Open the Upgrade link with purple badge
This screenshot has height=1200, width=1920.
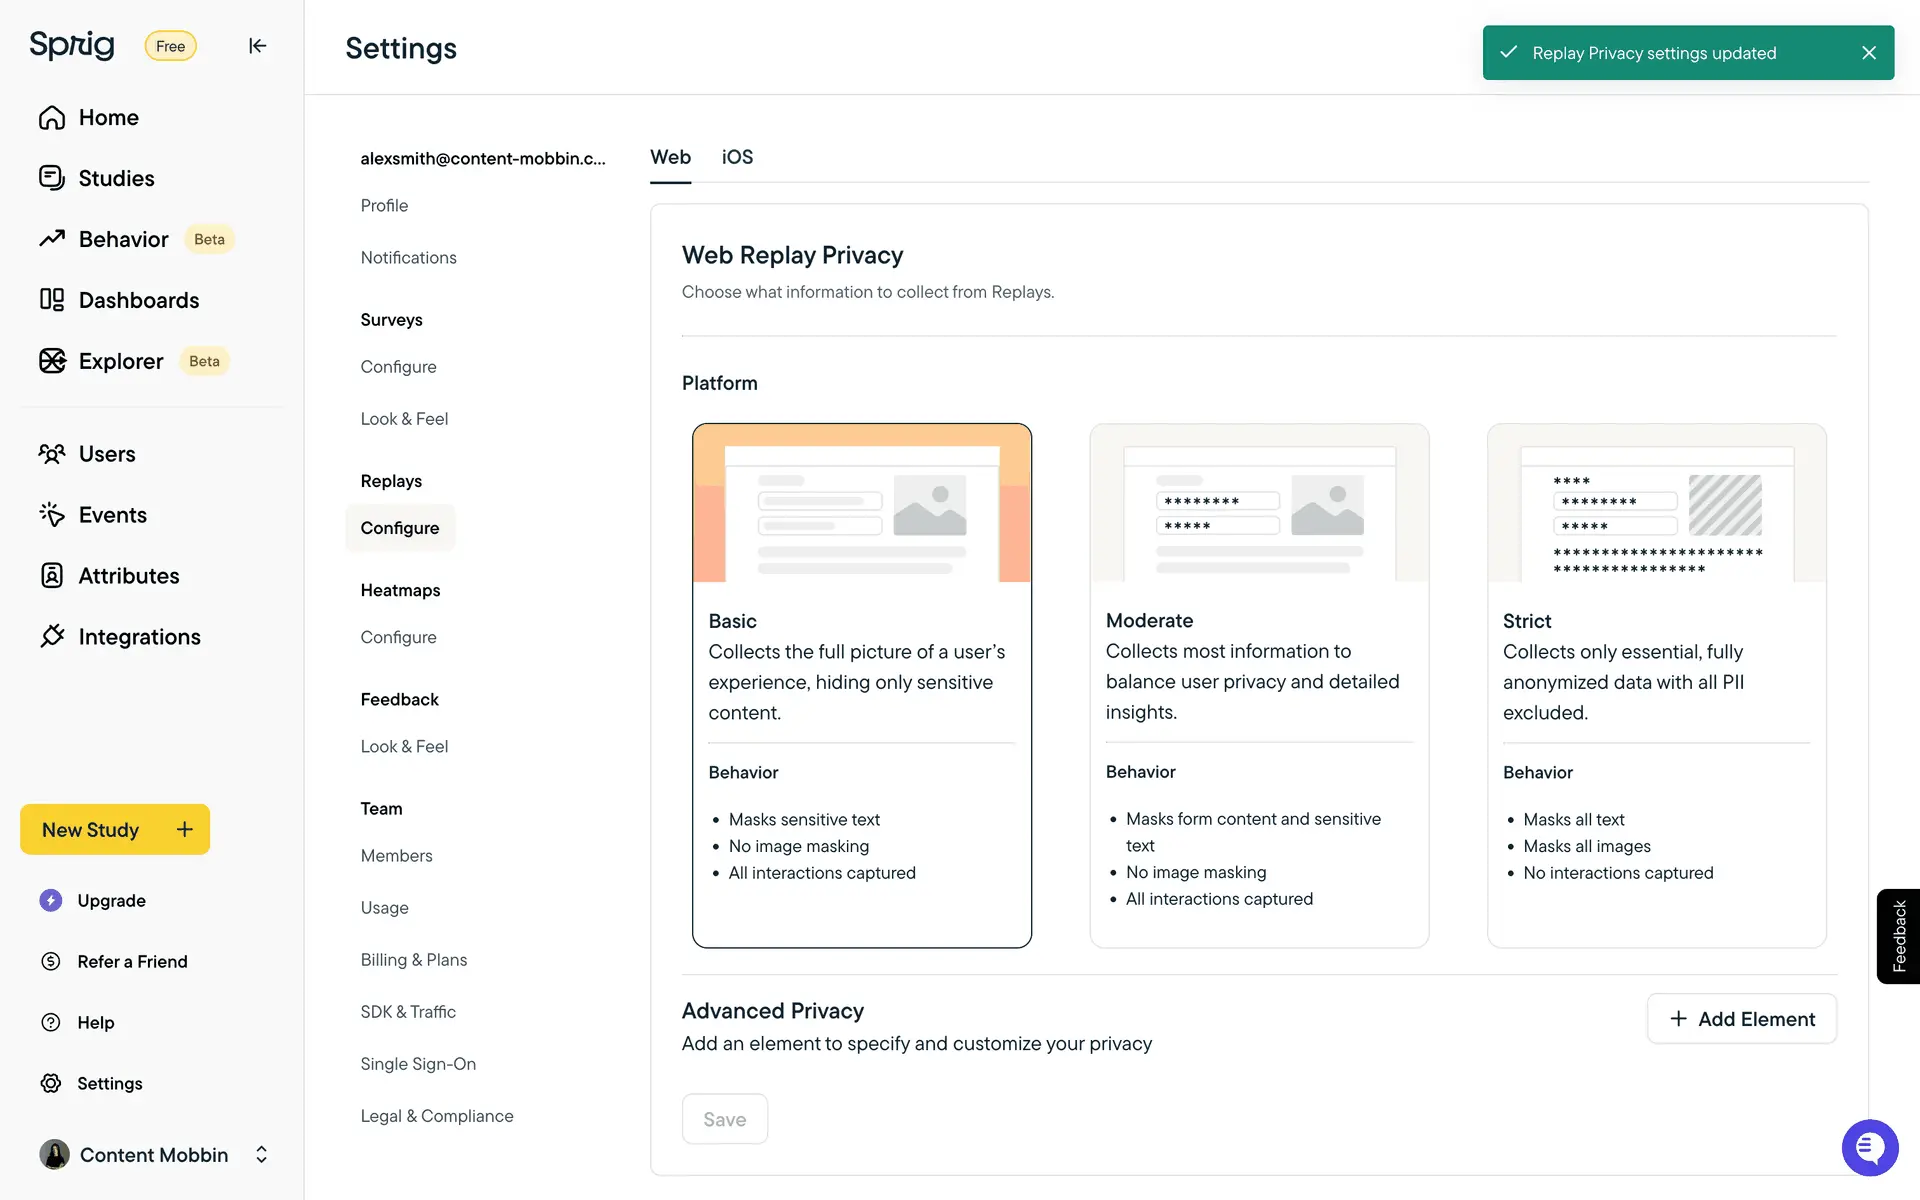[x=111, y=900]
